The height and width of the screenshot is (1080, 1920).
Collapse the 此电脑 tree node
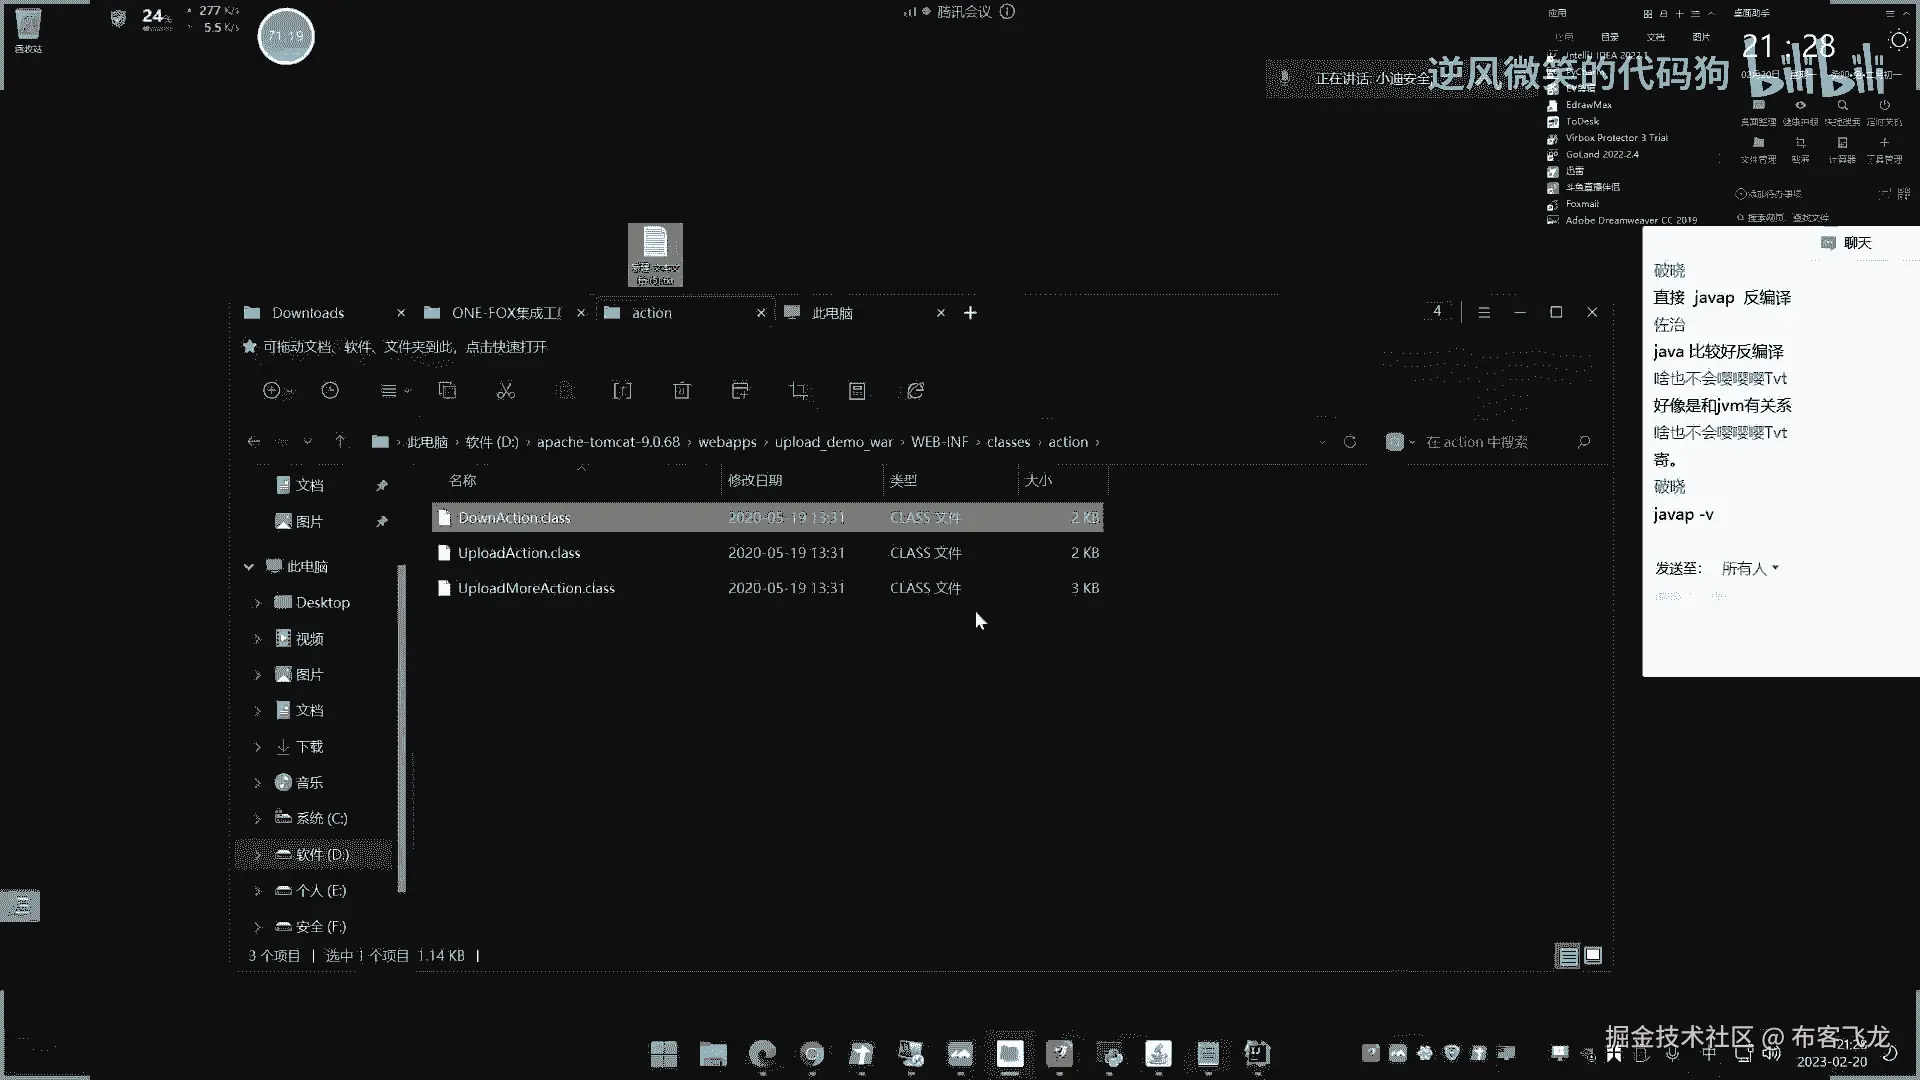249,567
